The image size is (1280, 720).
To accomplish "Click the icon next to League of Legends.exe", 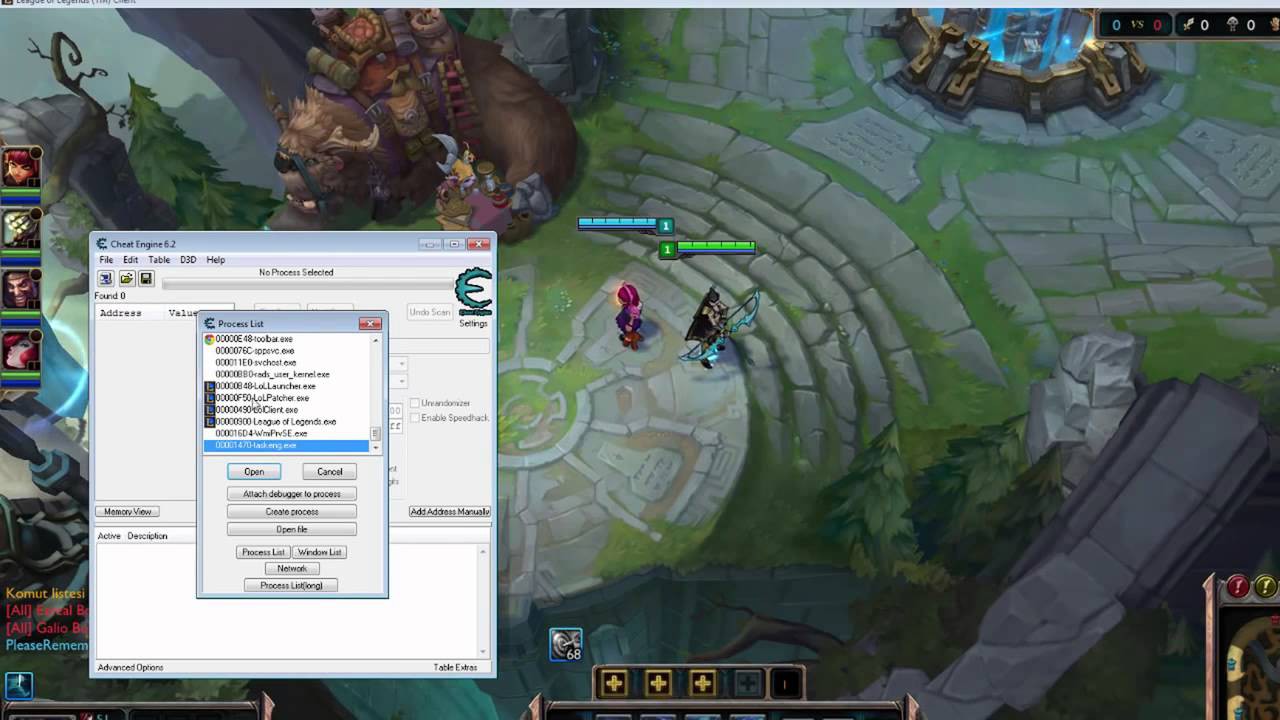I will (210, 422).
